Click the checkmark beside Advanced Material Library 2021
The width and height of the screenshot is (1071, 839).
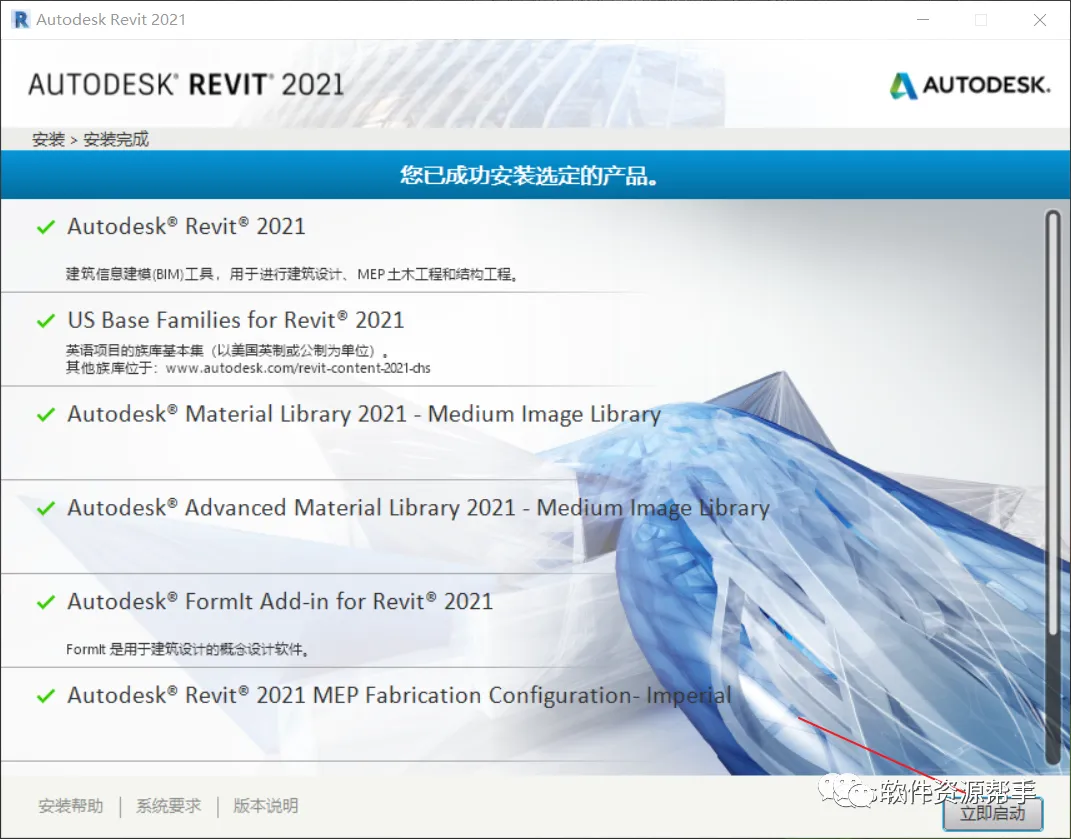(46, 508)
